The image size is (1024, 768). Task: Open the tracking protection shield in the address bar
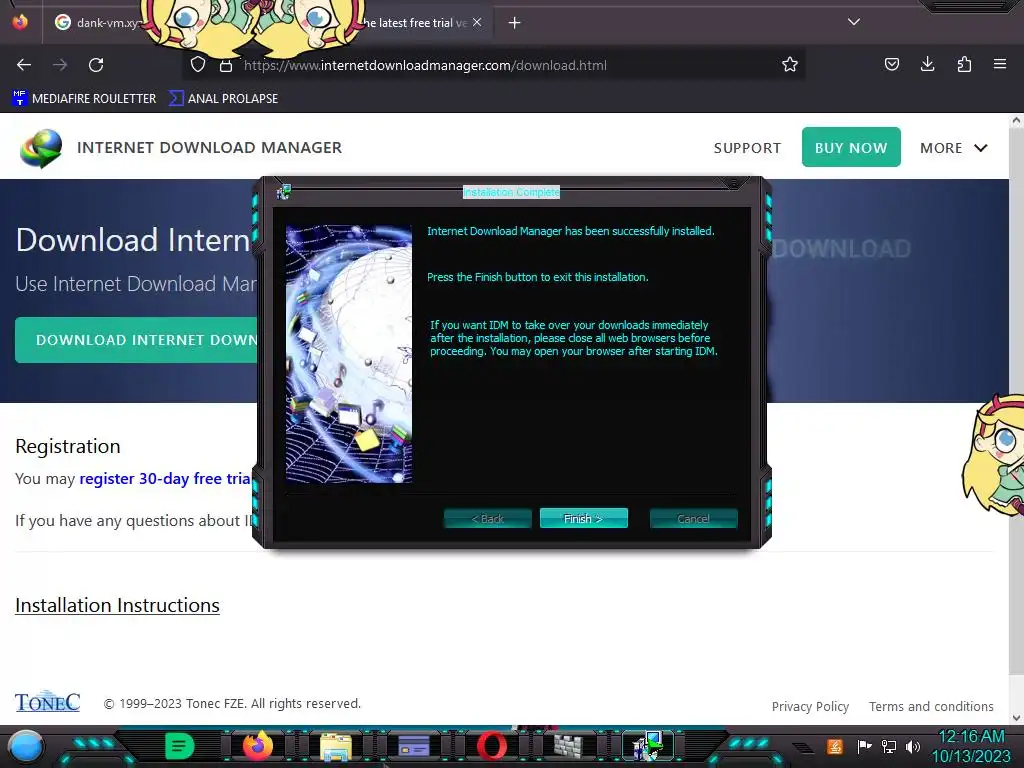pos(198,65)
